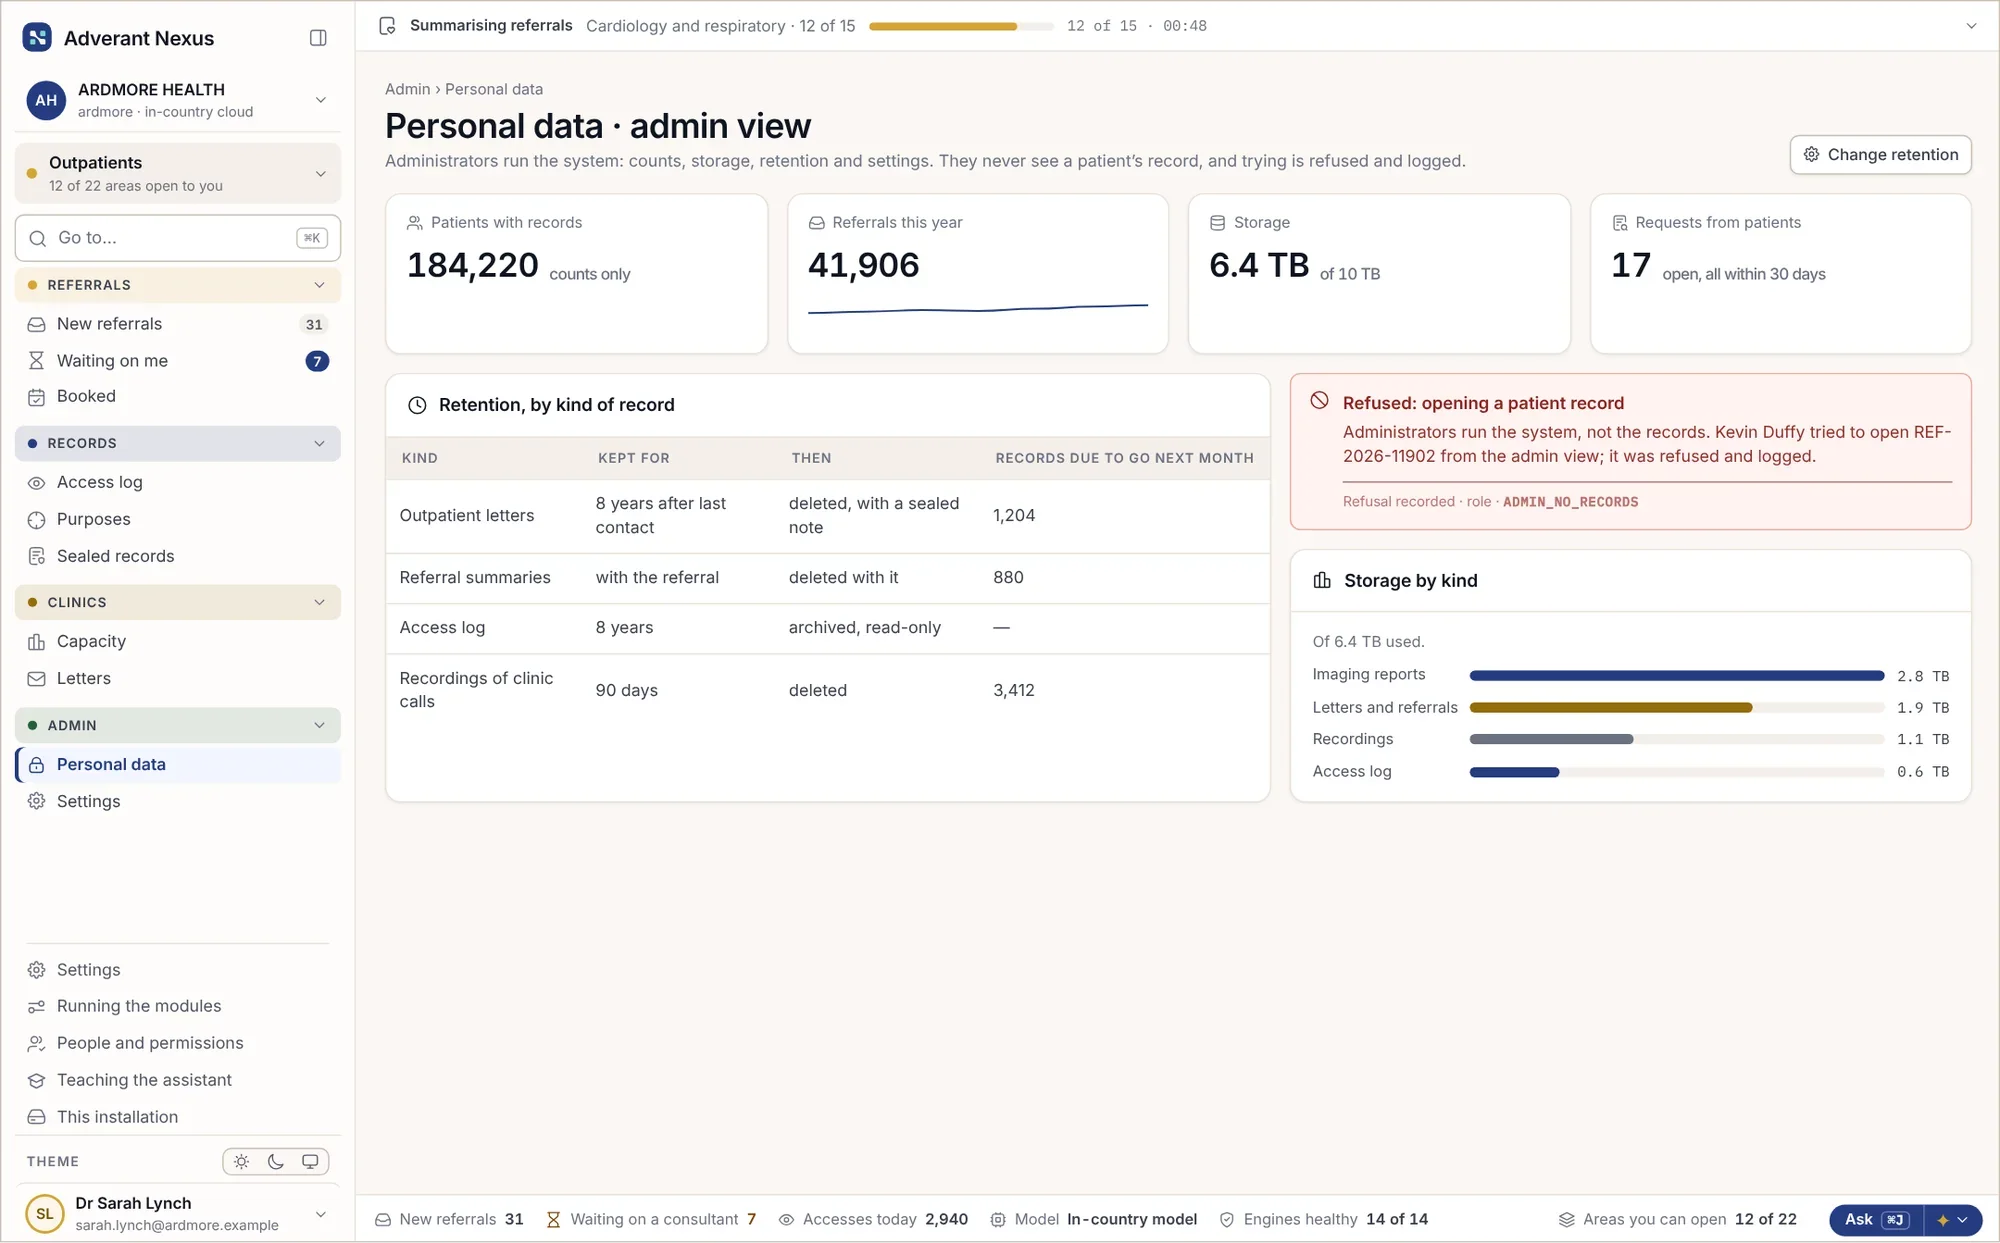
Task: Click the Ask button
Action: point(1877,1220)
